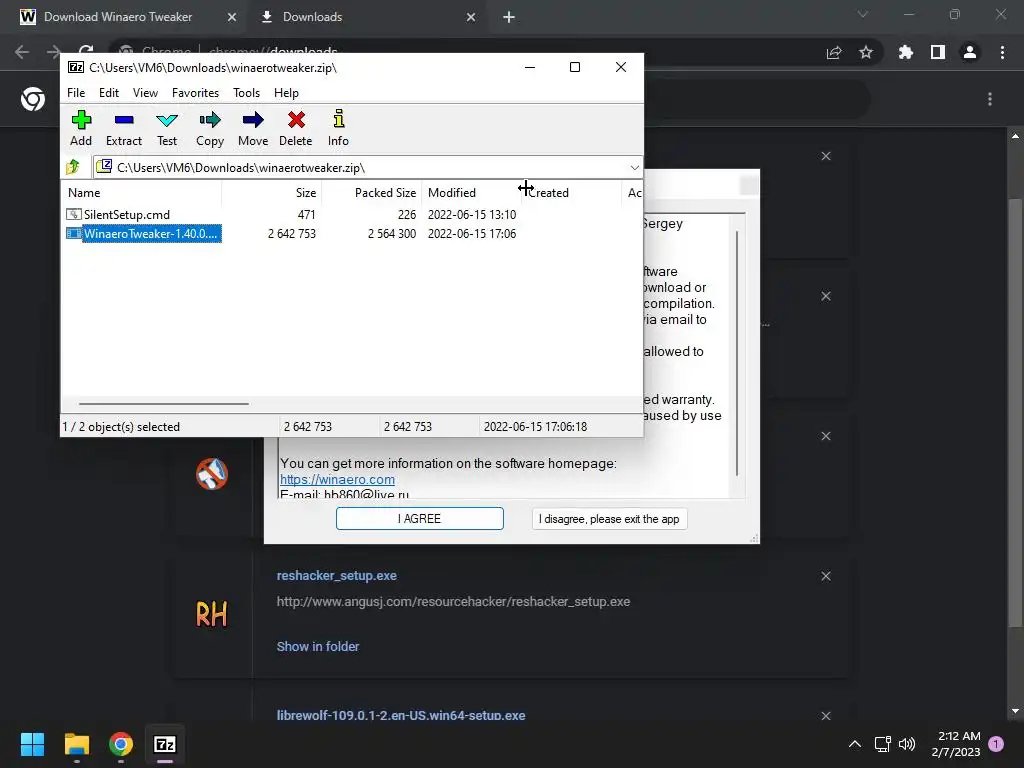
Task: Go up one folder level in 7-Zip
Action: [73, 167]
